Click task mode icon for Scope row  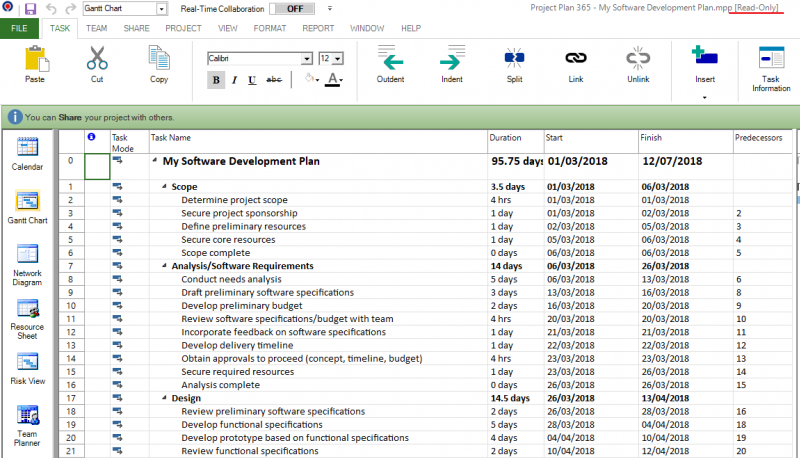coord(117,186)
